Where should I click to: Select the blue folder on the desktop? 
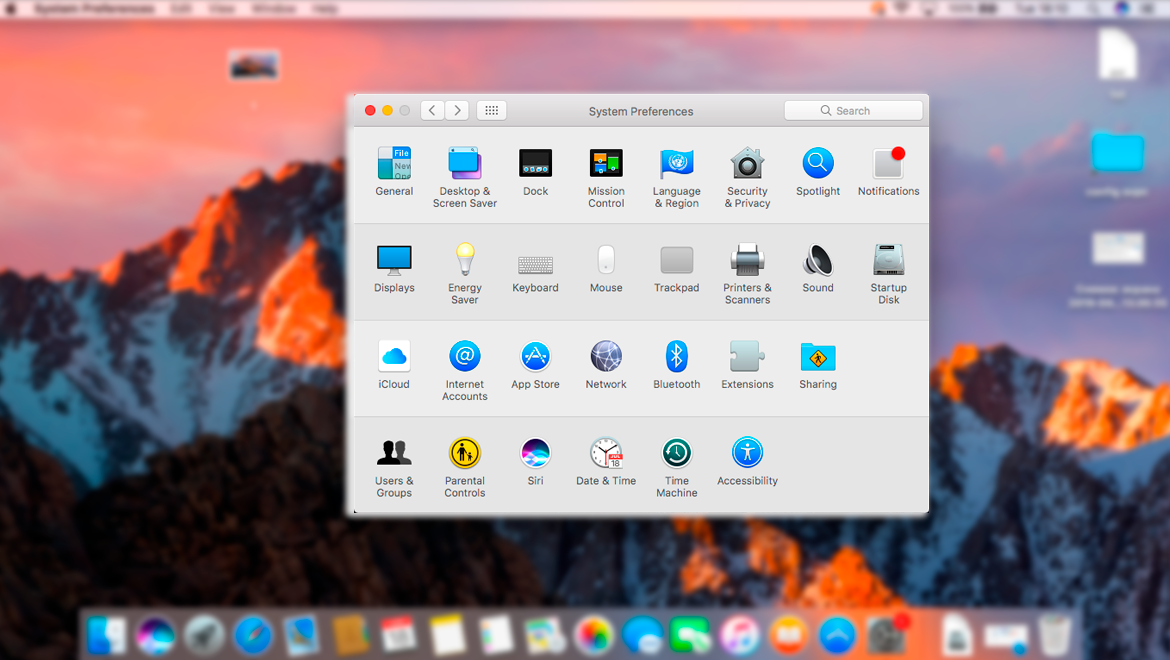[1117, 153]
